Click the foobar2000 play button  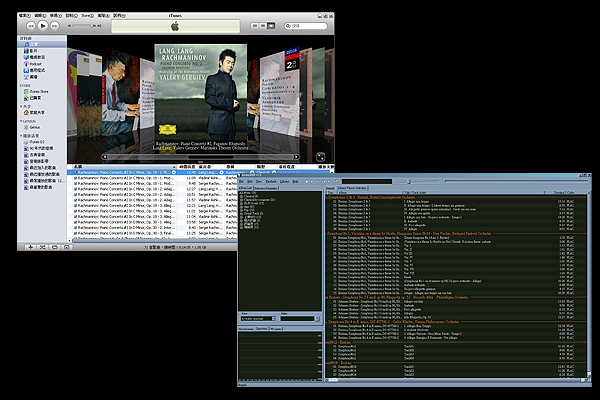312,181
